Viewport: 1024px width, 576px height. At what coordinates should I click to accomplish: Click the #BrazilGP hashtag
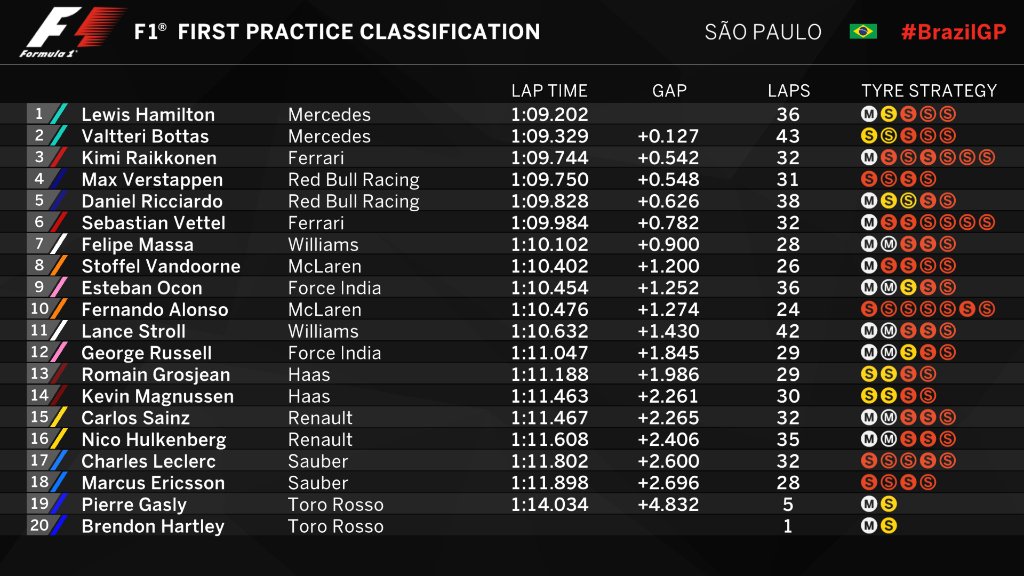[952, 31]
